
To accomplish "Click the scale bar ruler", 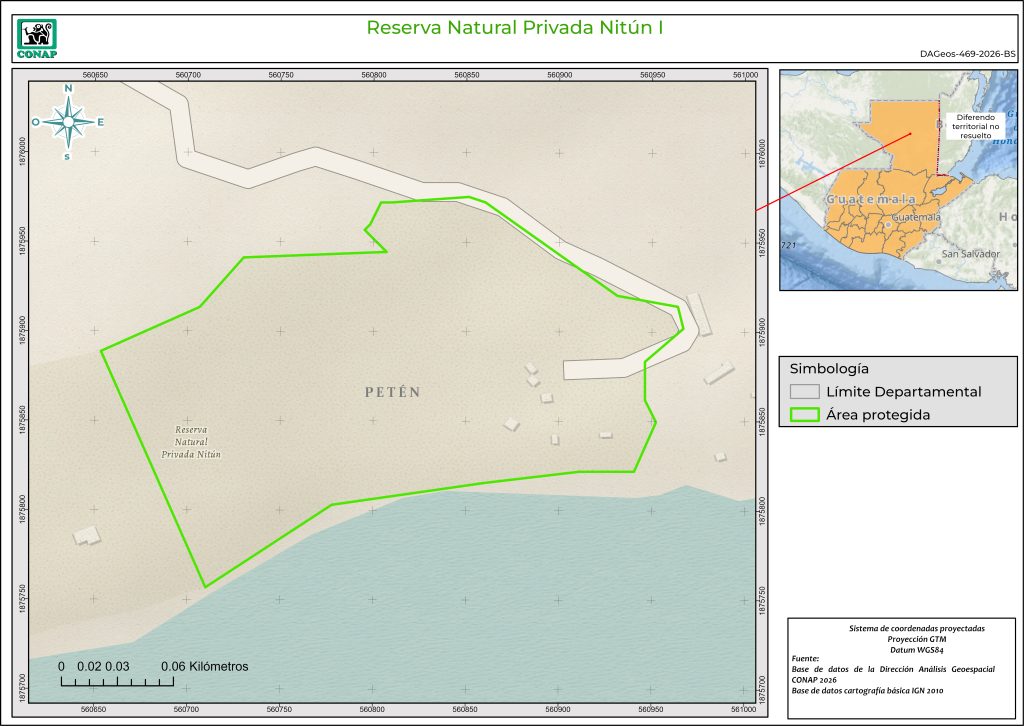I will [117, 682].
